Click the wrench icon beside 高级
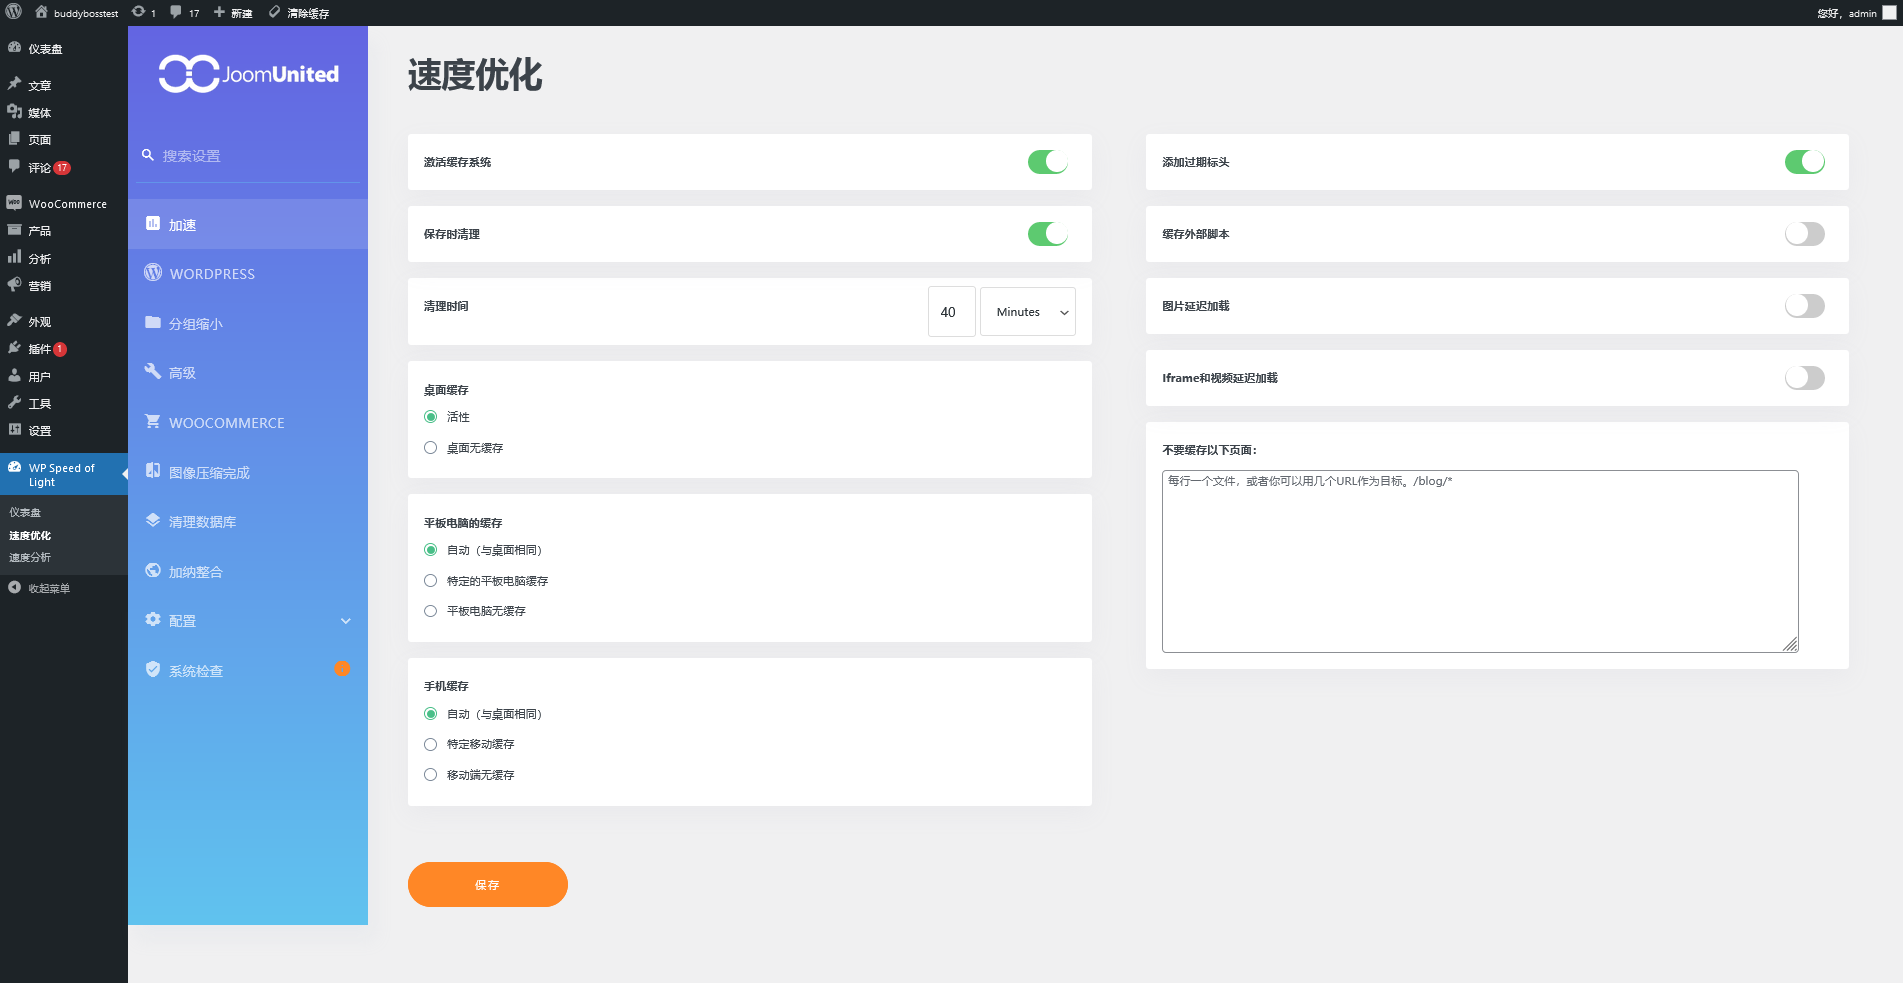The width and height of the screenshot is (1903, 983). 153,371
